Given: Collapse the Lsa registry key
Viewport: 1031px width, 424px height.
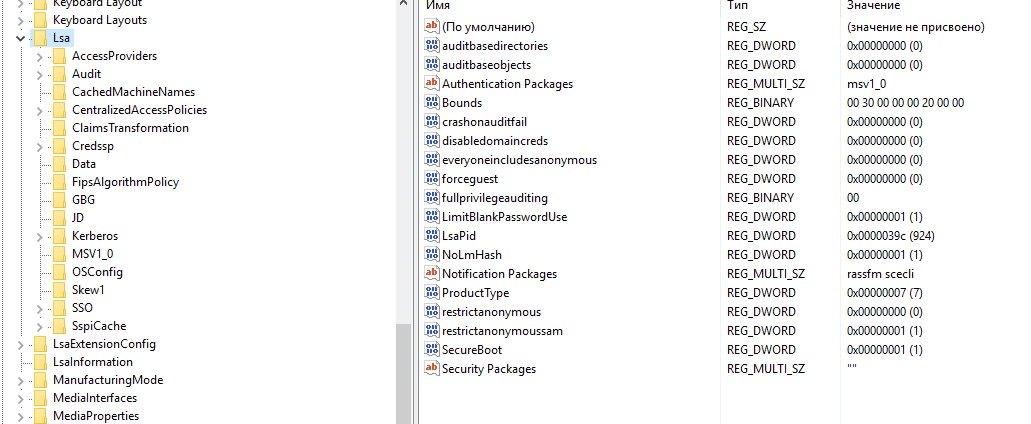Looking at the screenshot, I should click(x=21, y=38).
